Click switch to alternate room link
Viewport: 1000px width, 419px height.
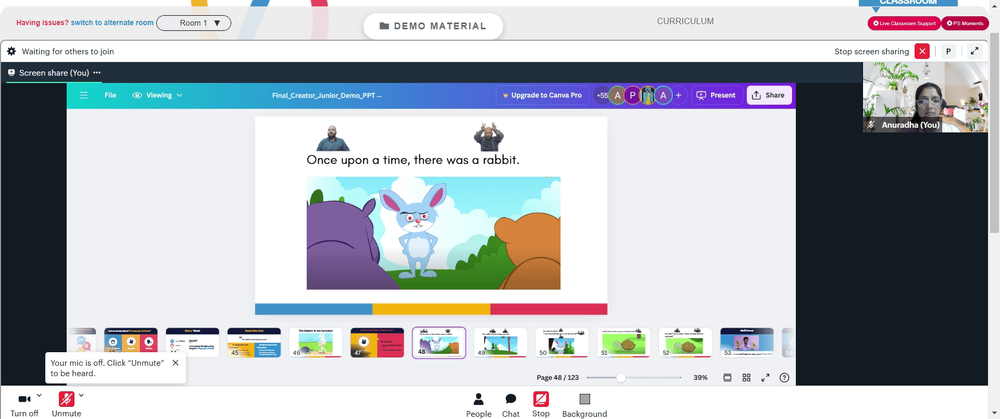click(112, 23)
